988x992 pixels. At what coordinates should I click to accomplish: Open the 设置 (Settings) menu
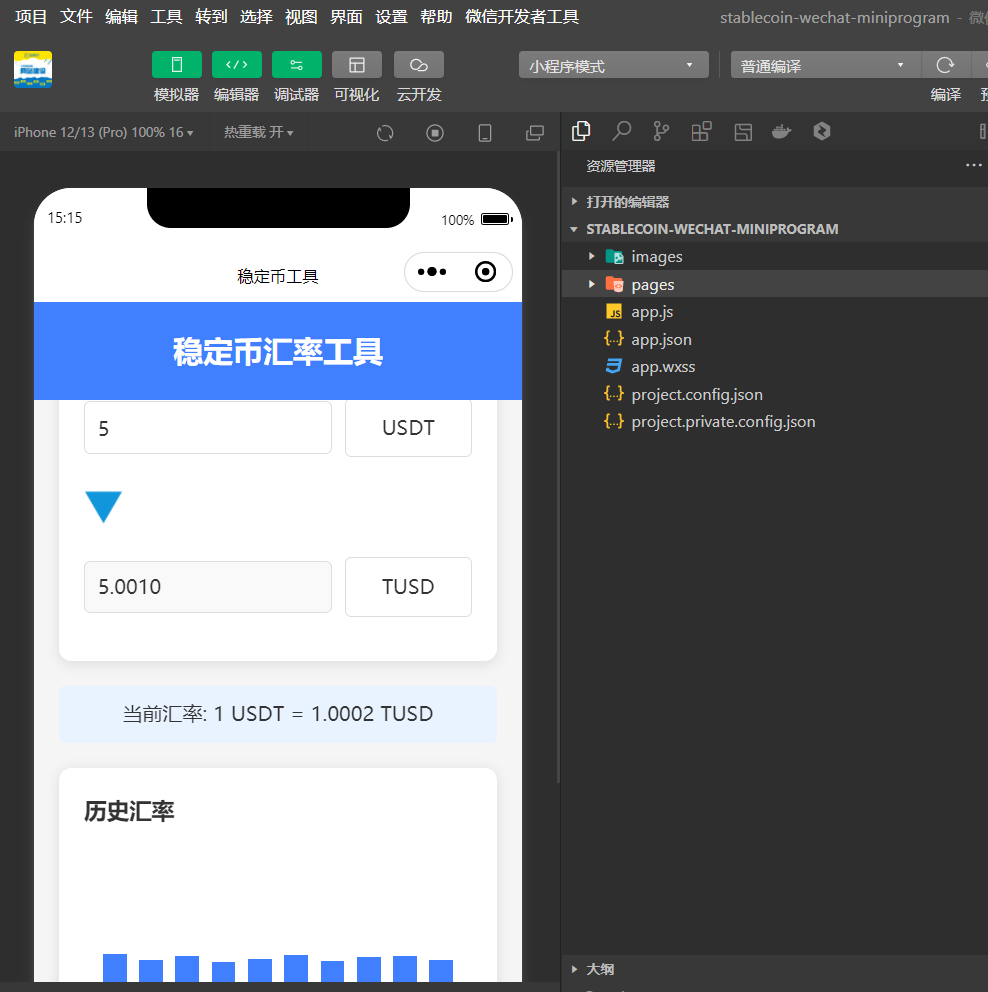391,16
